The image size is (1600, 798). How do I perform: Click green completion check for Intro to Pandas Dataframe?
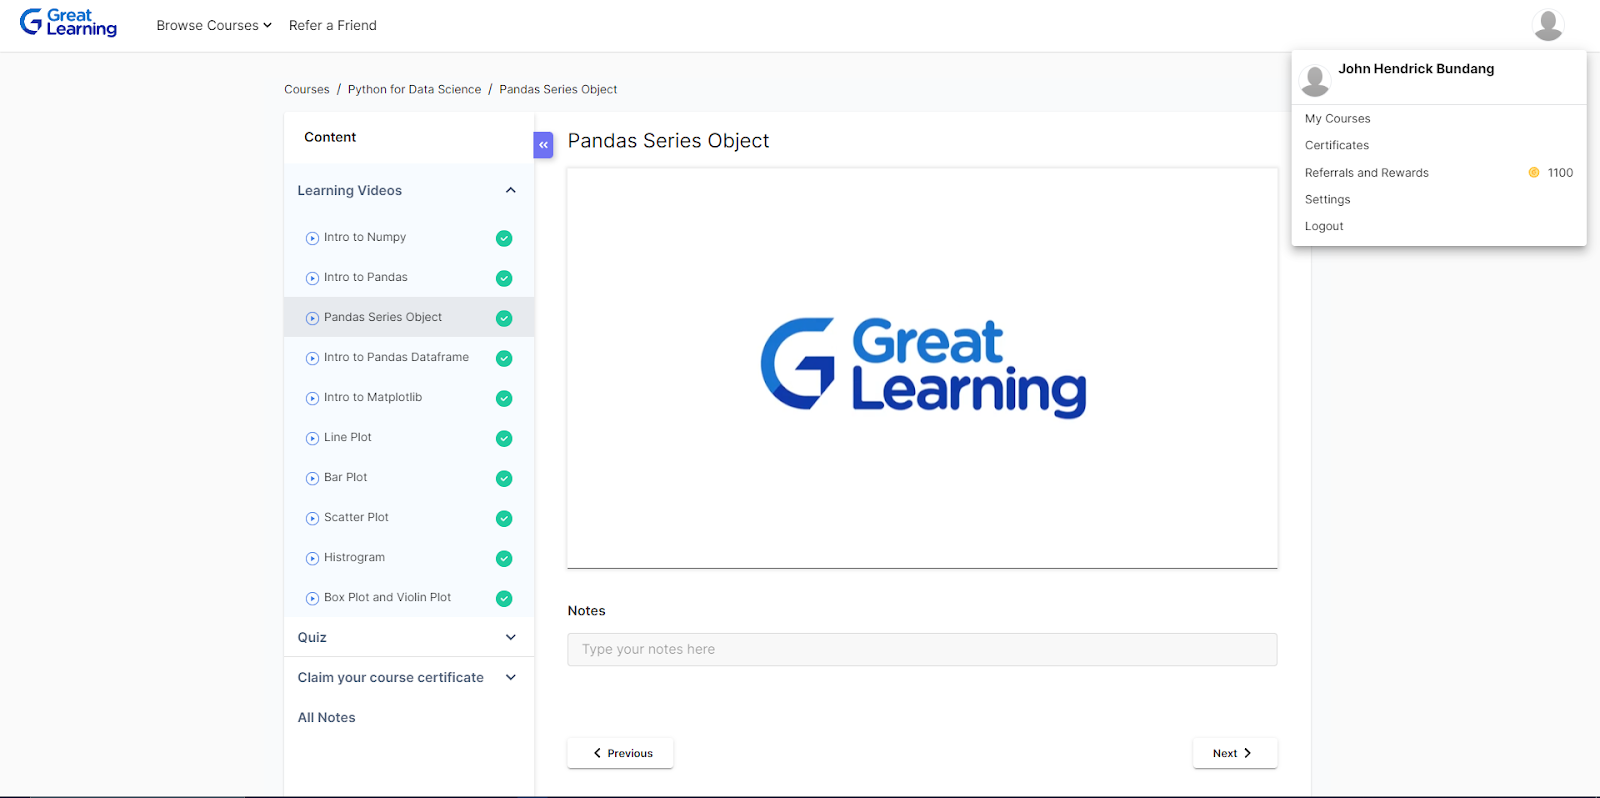(504, 358)
